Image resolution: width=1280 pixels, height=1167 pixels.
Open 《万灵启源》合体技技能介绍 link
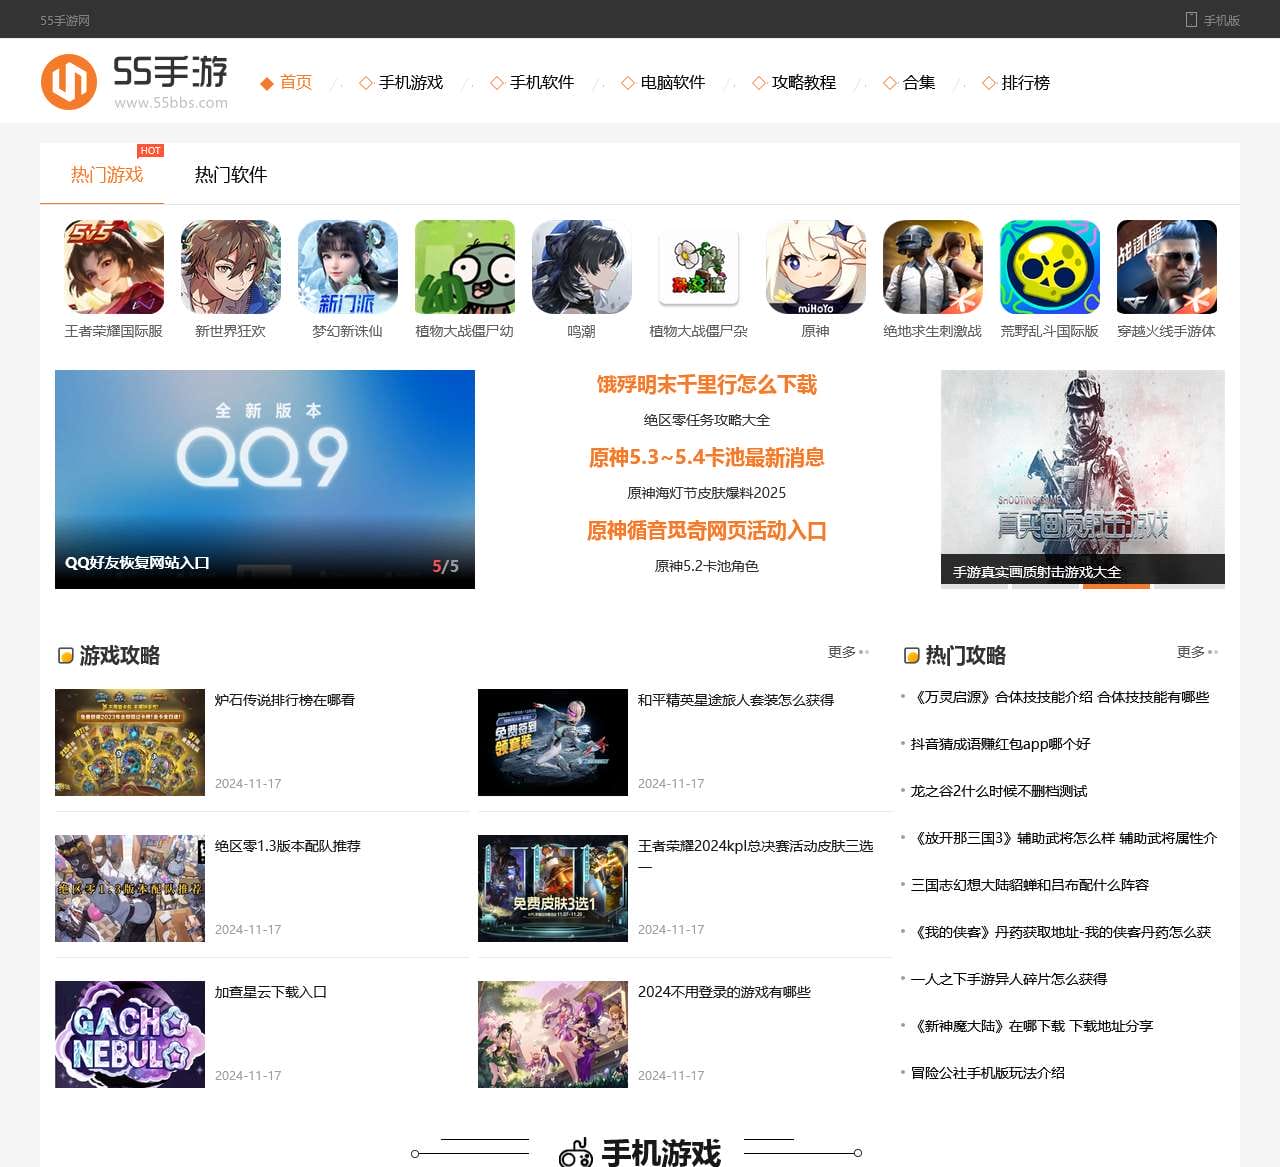pyautogui.click(x=1060, y=697)
